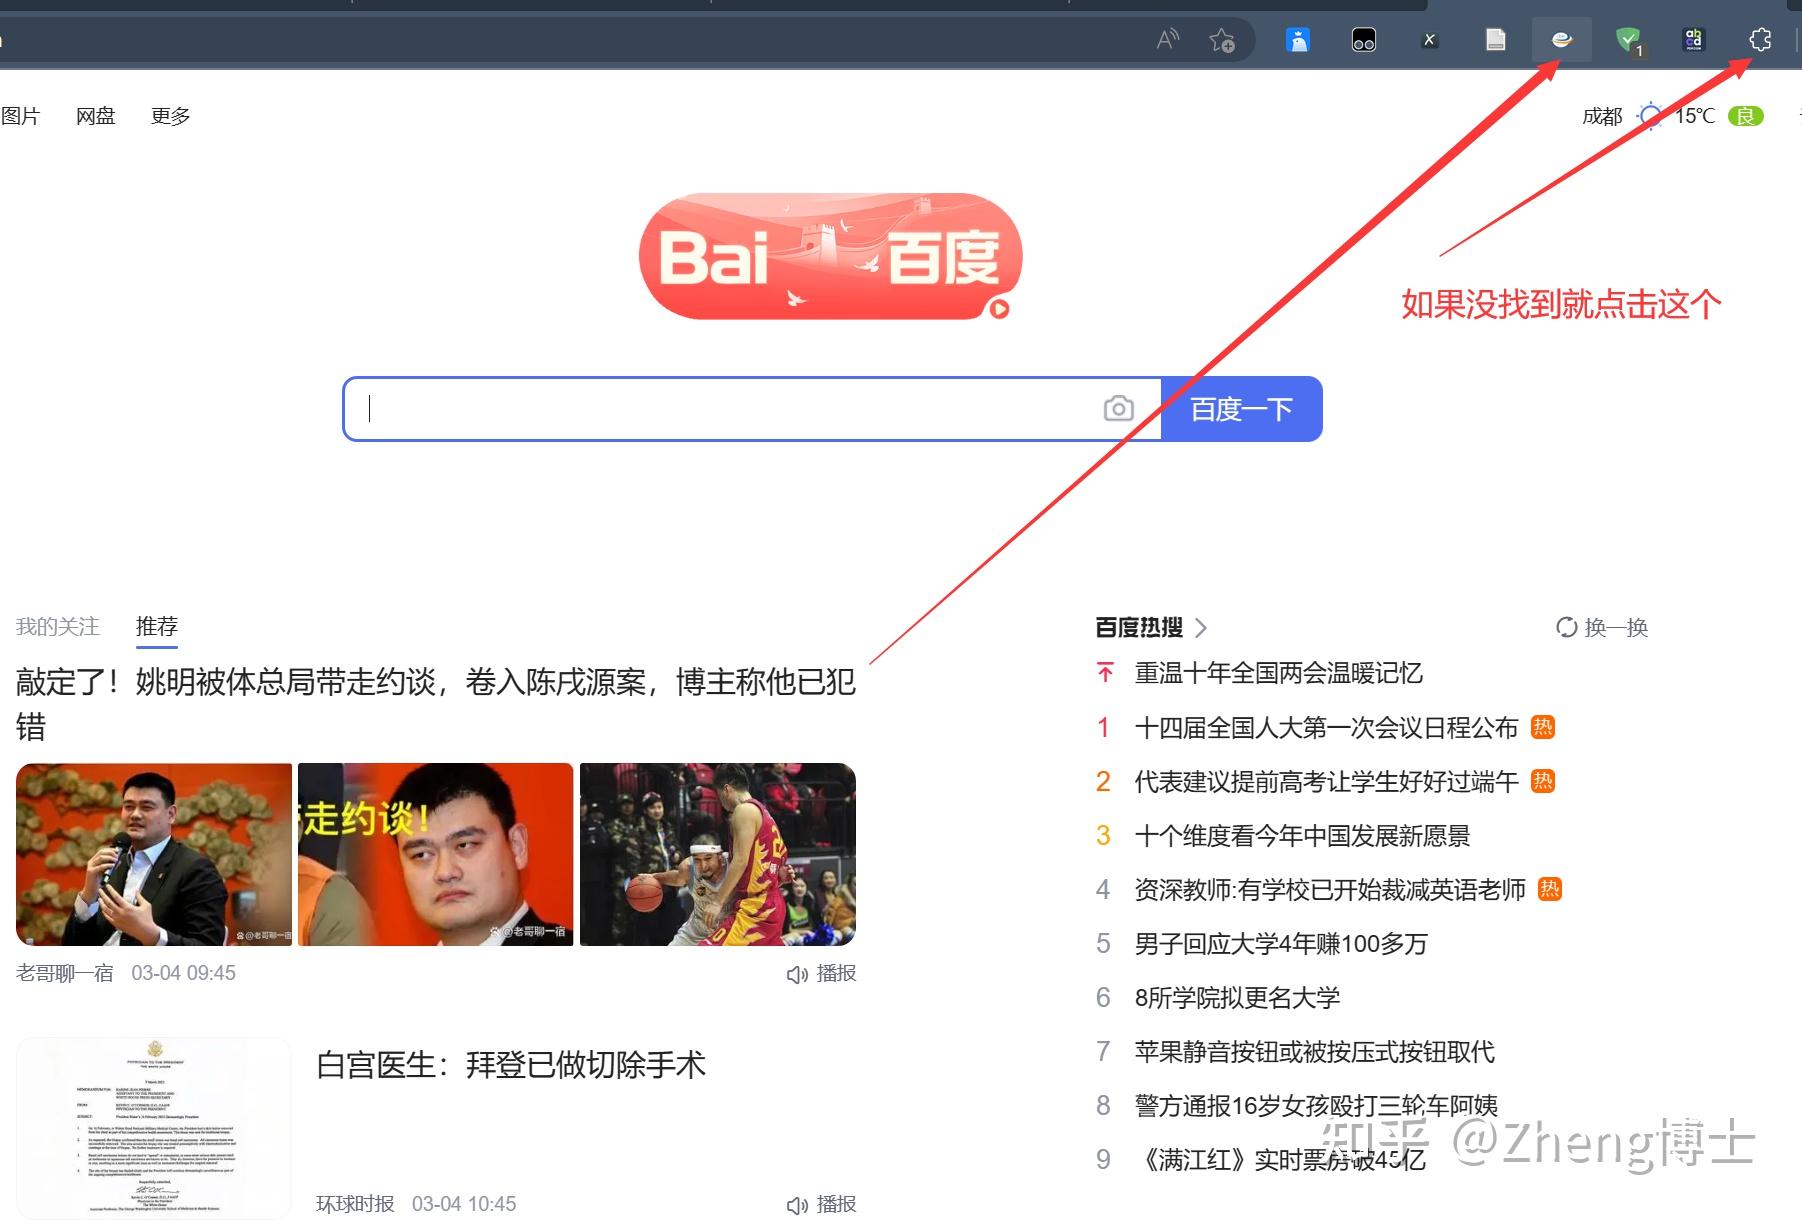Open the basketball game thumbnail
Viewport: 1802px width, 1223px height.
(718, 854)
